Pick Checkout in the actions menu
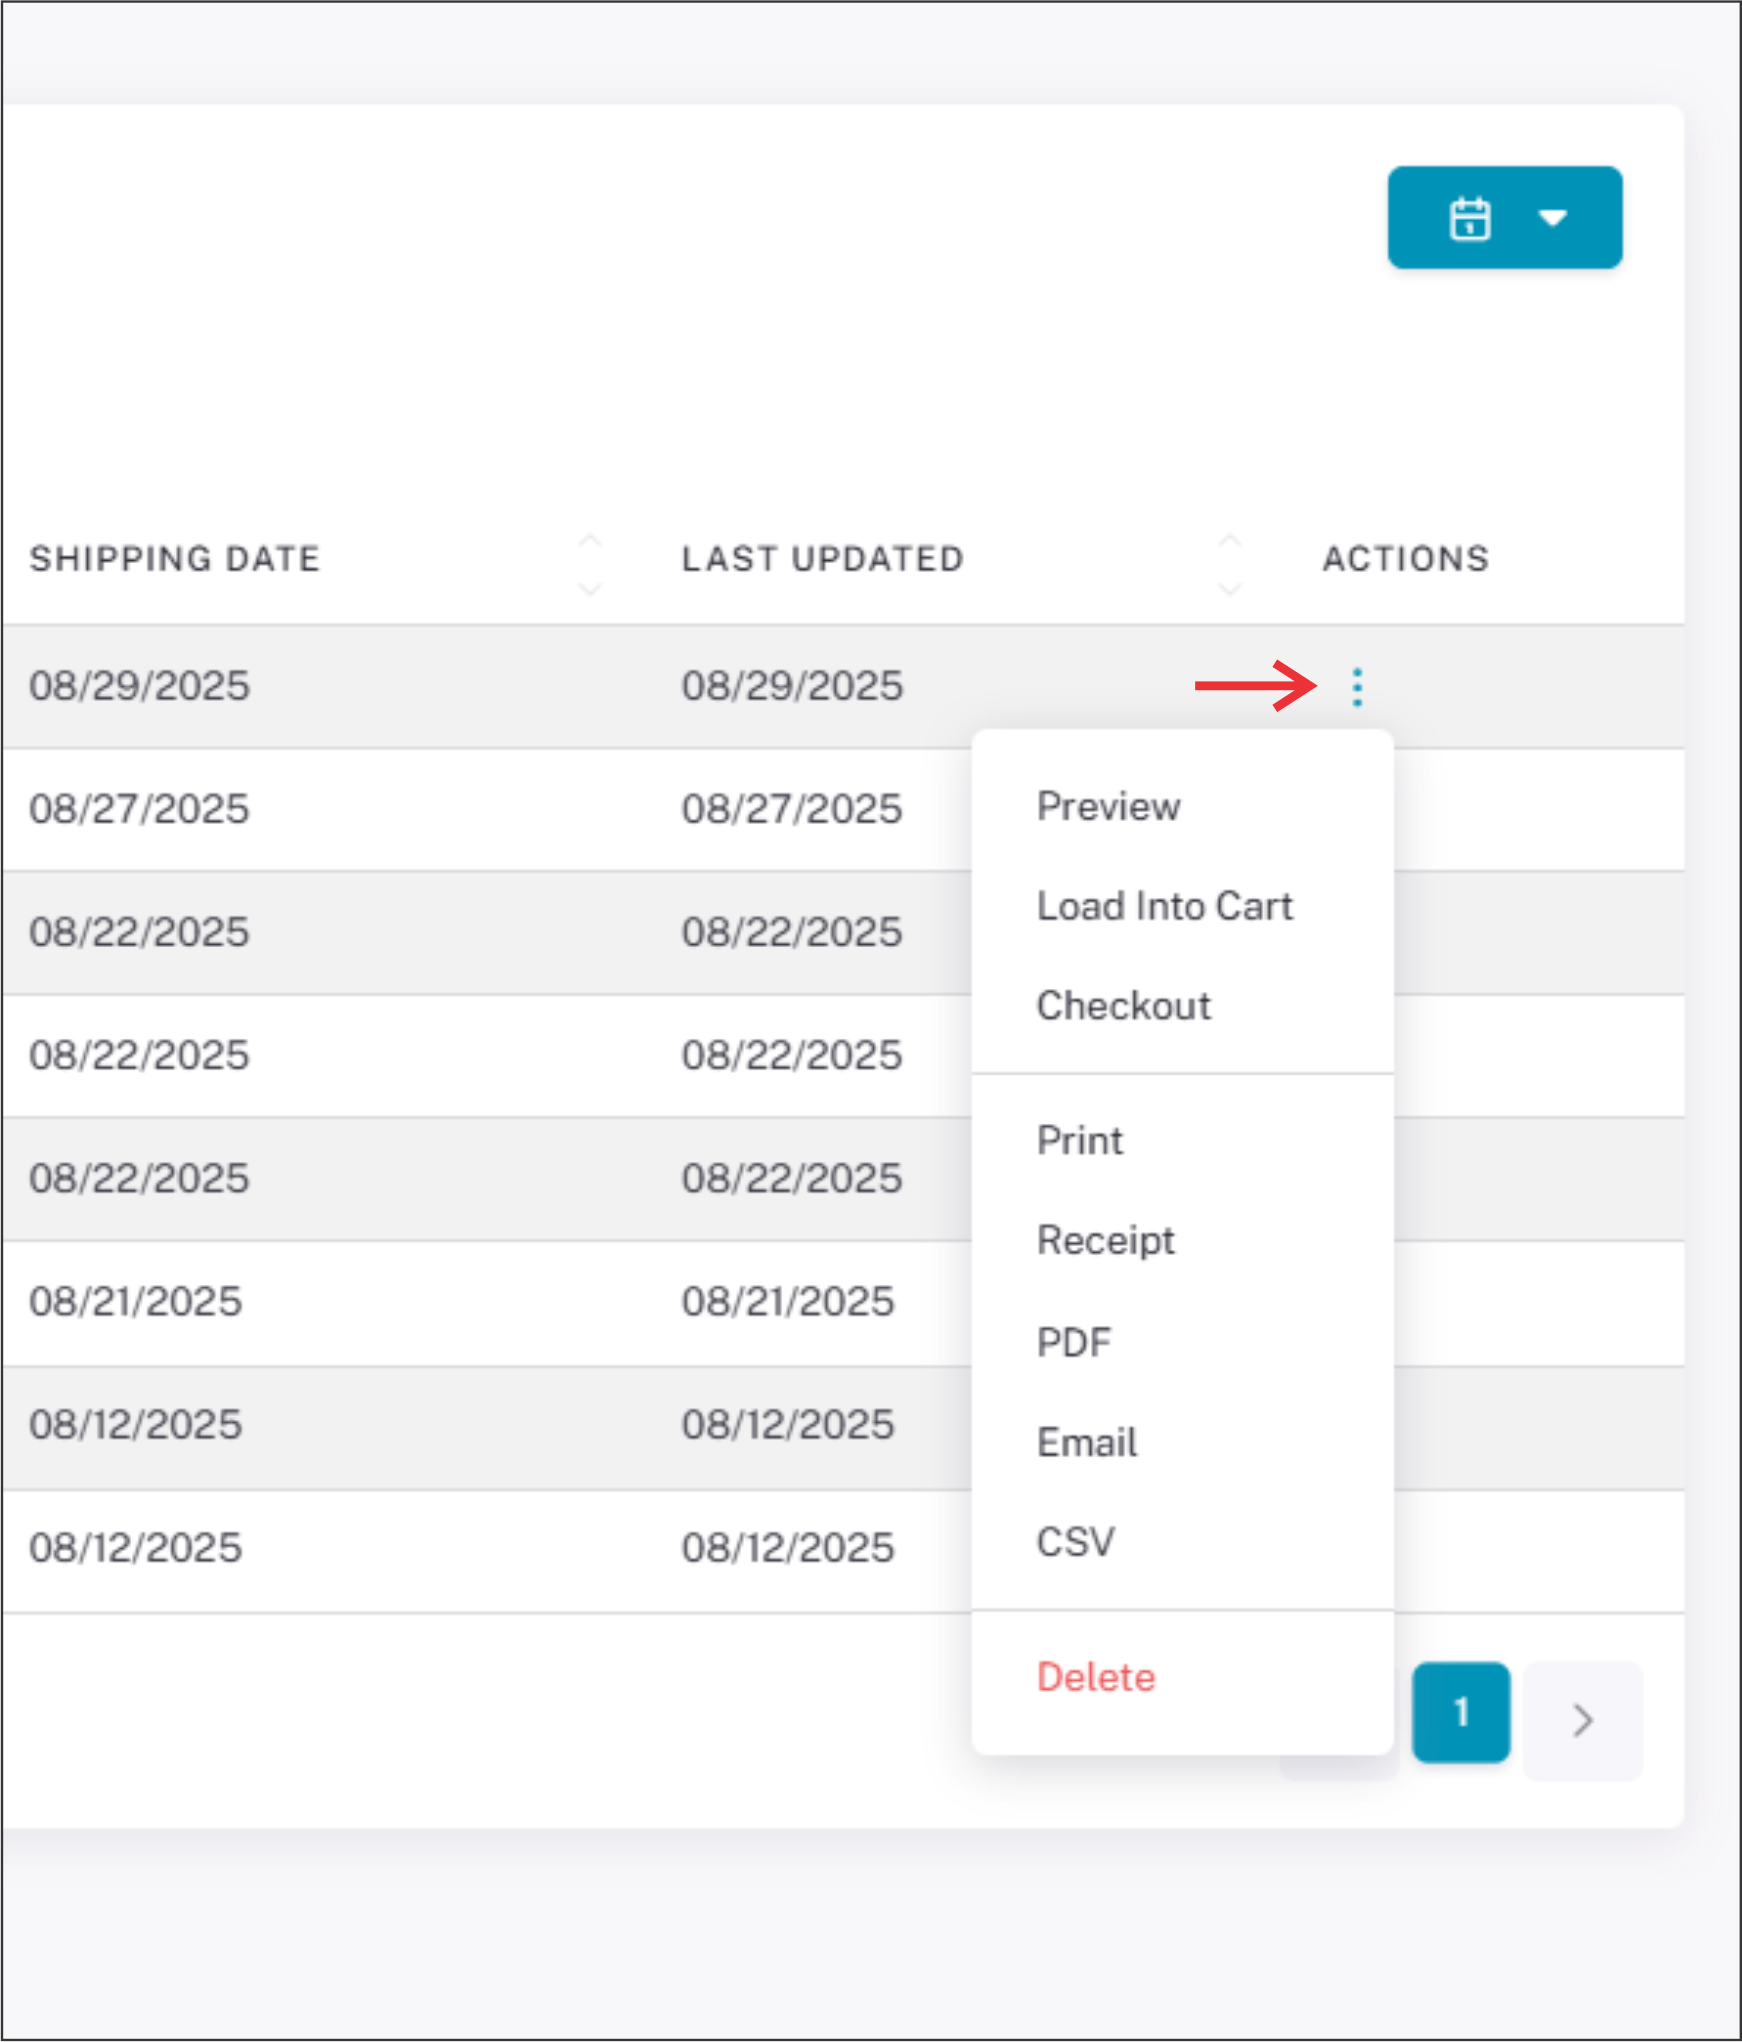1742x2042 pixels. (1123, 1005)
